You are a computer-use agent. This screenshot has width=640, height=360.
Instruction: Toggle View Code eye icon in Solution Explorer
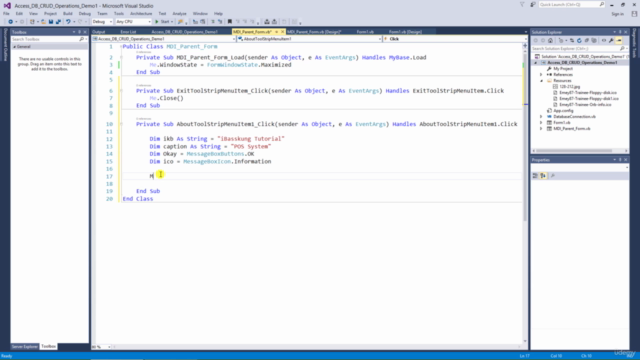[x=604, y=40]
